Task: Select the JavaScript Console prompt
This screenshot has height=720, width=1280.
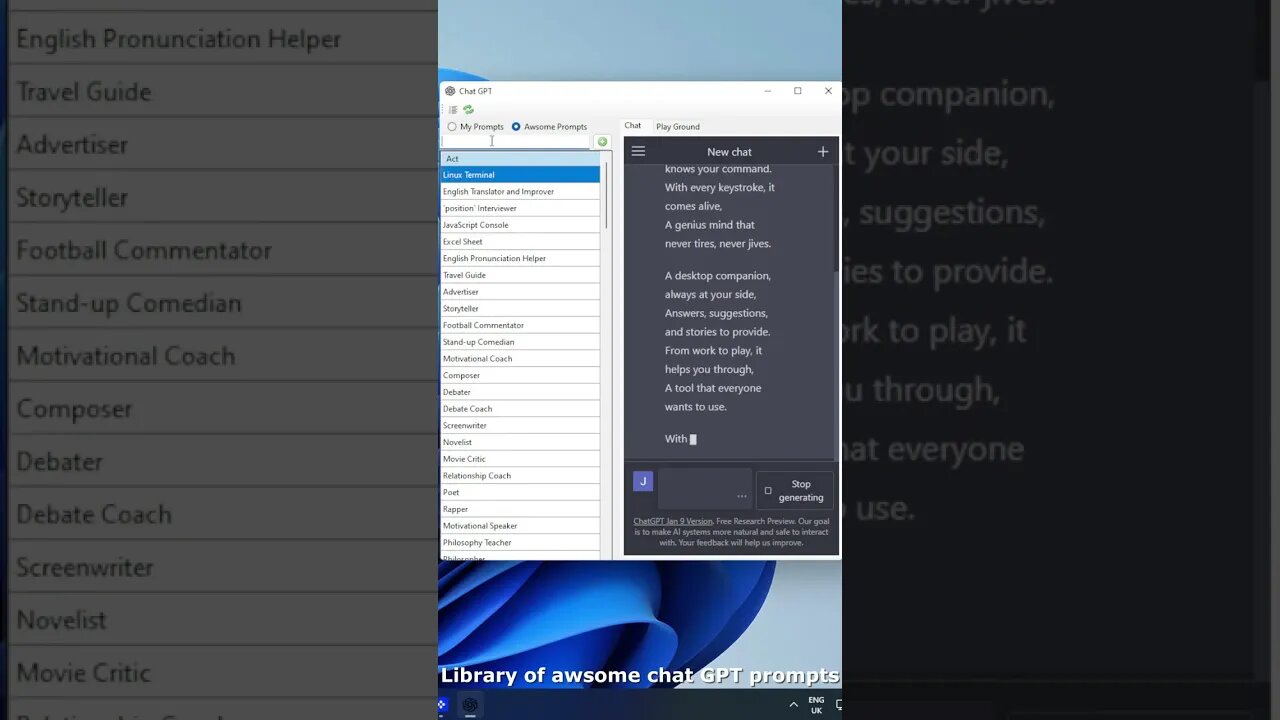Action: click(520, 225)
